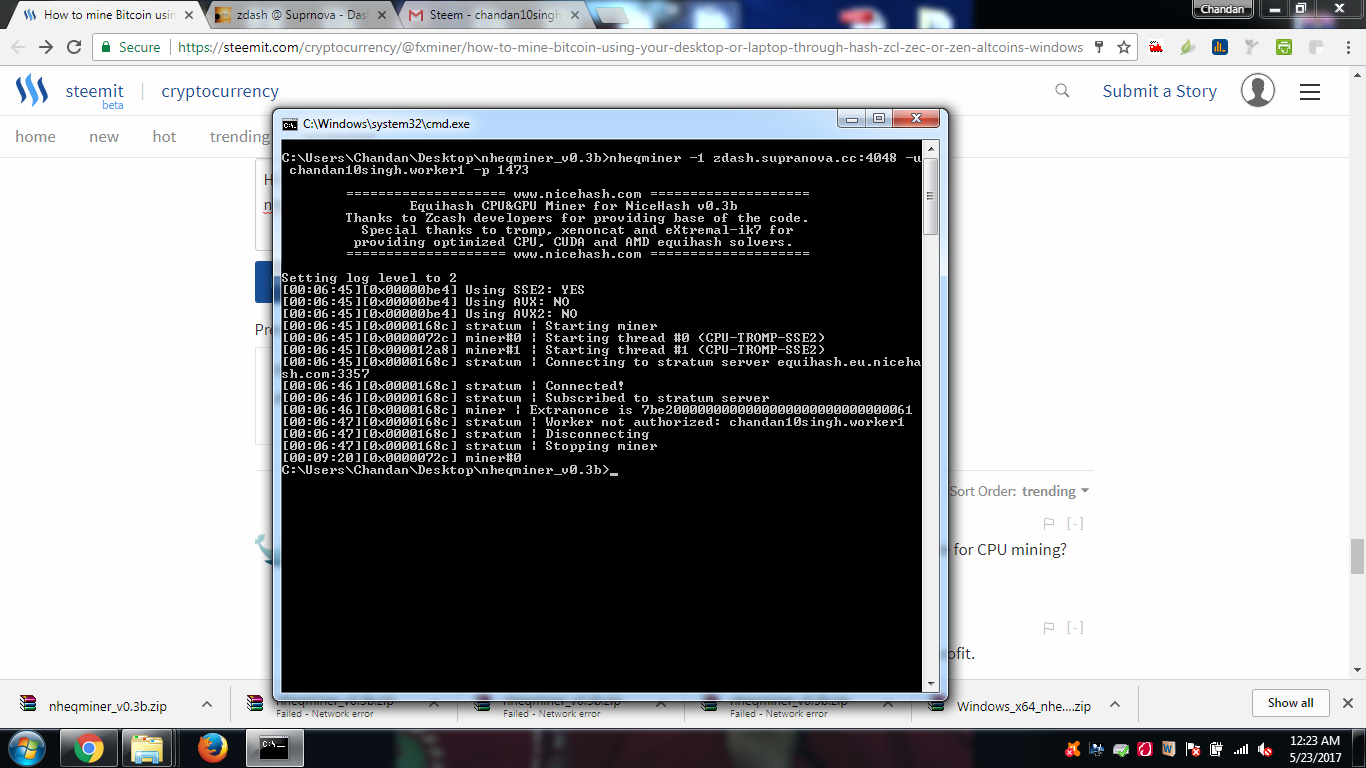Click the red swirl tray icon

[1145, 749]
